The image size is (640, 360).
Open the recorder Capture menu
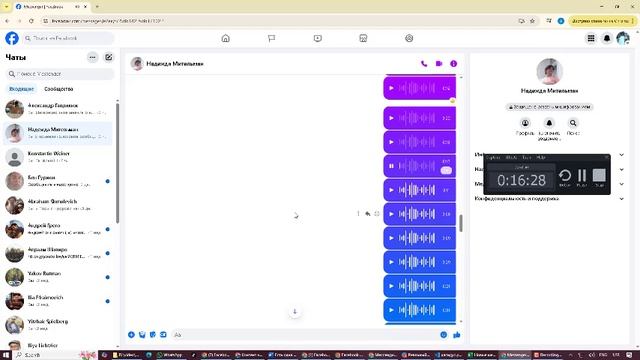(x=493, y=158)
